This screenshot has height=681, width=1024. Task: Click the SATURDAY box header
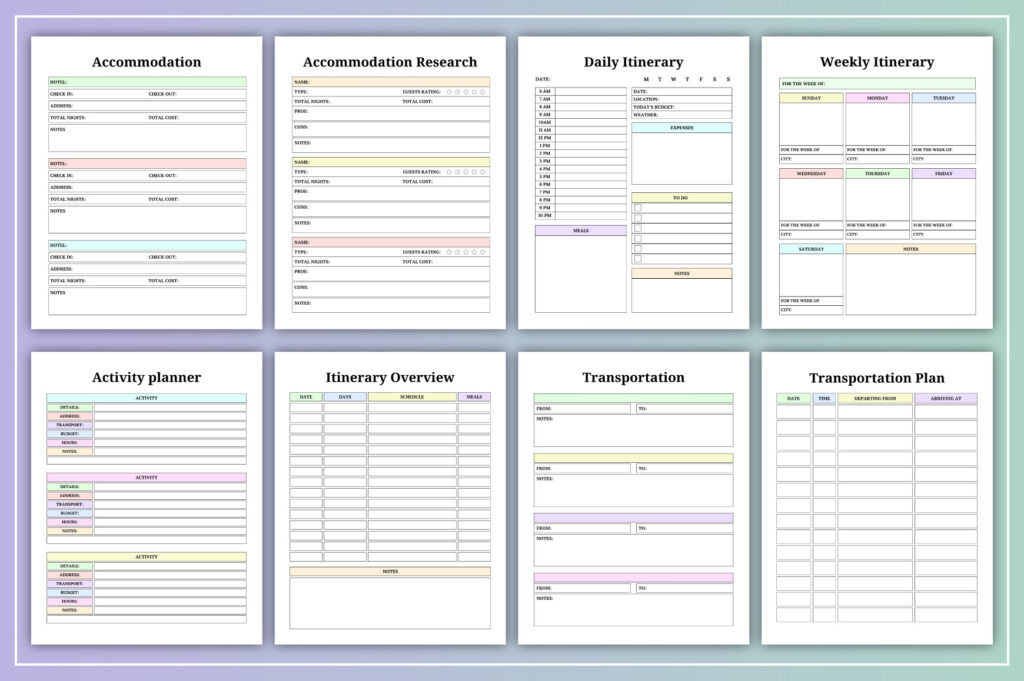811,249
